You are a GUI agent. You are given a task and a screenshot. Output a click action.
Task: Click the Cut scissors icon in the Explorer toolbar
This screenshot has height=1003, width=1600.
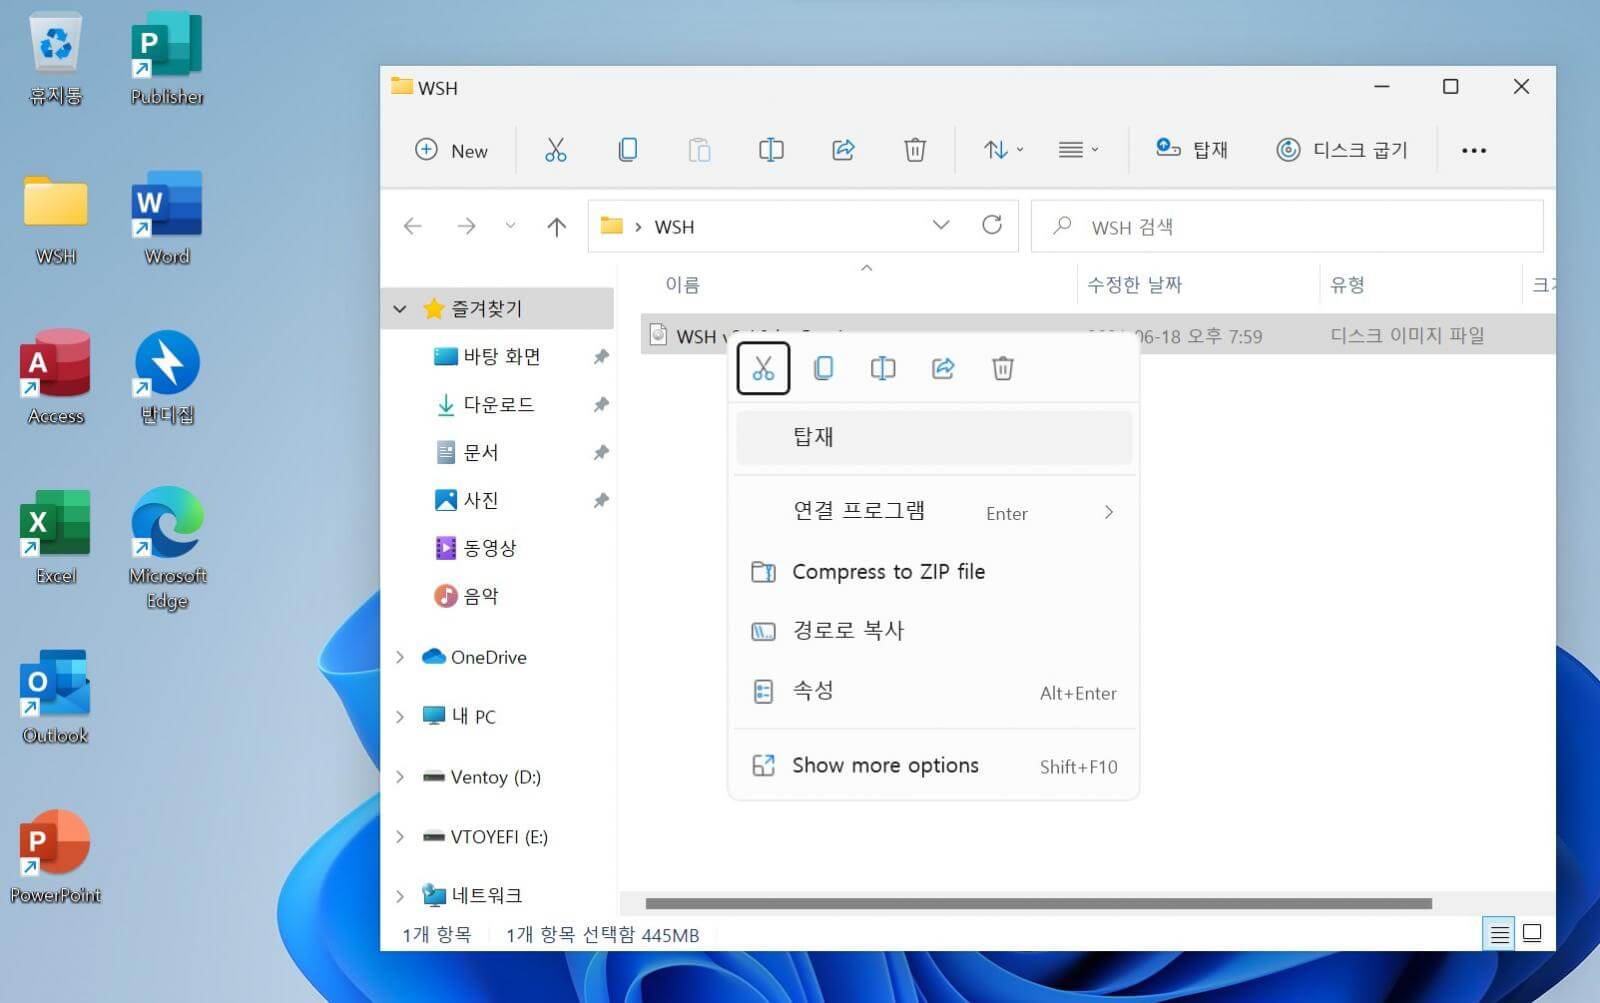click(555, 150)
